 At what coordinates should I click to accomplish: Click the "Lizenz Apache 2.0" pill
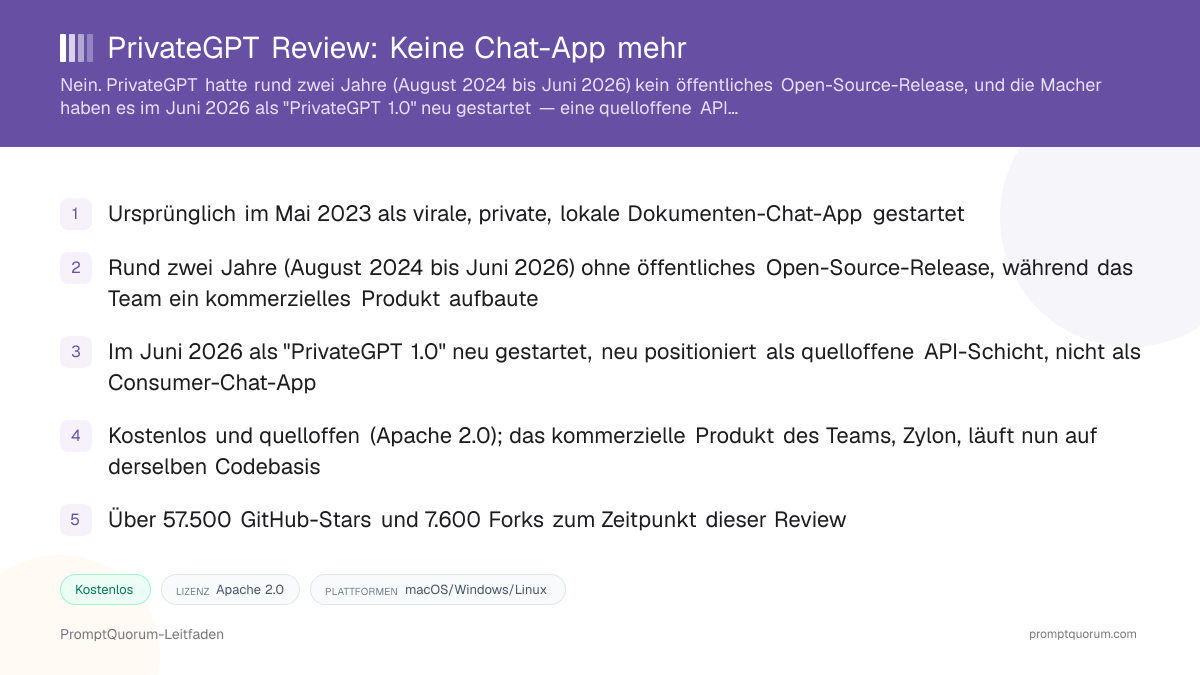click(x=230, y=590)
